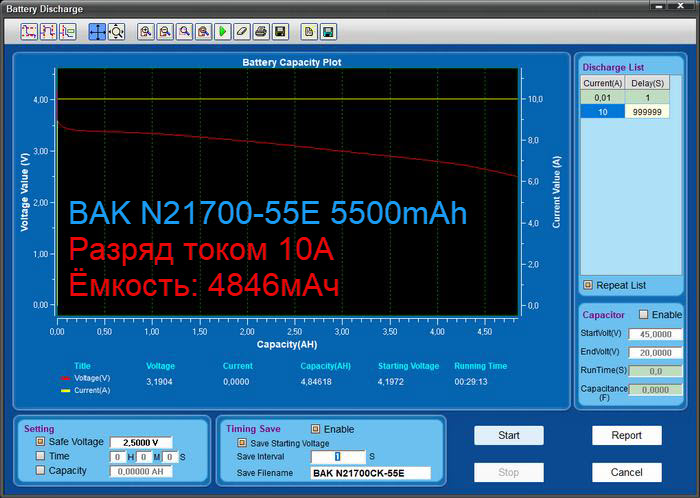700x498 pixels.
Task: Enable the Capacitor checkbox
Action: [643, 314]
